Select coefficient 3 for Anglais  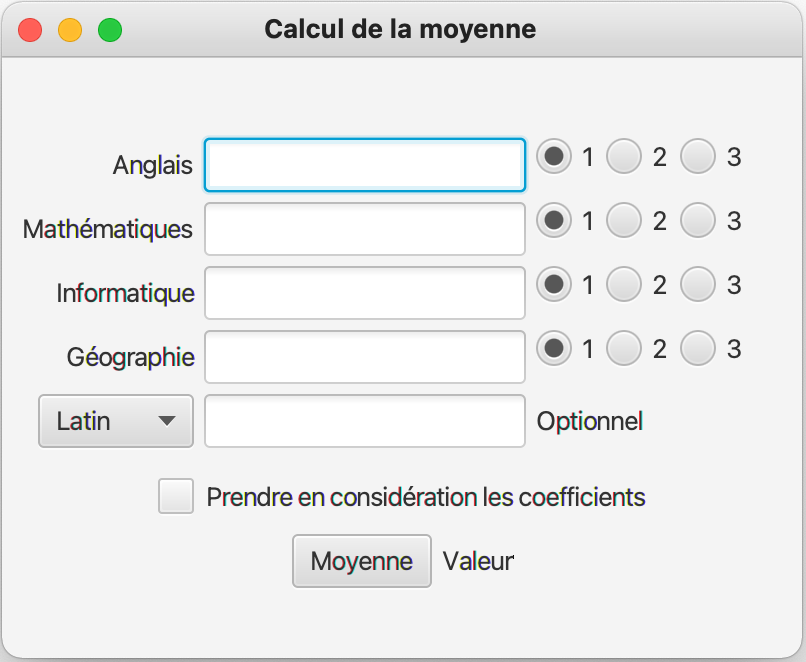[698, 157]
